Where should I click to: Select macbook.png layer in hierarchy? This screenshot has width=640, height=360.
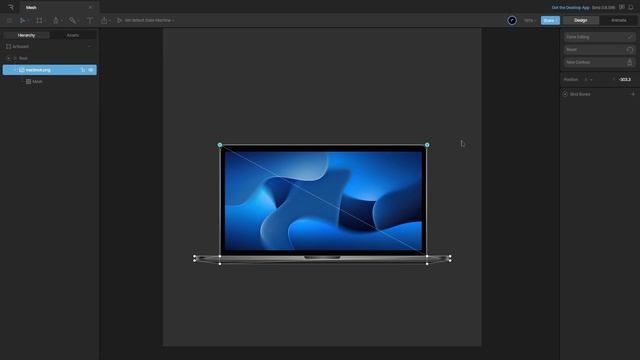coord(49,70)
